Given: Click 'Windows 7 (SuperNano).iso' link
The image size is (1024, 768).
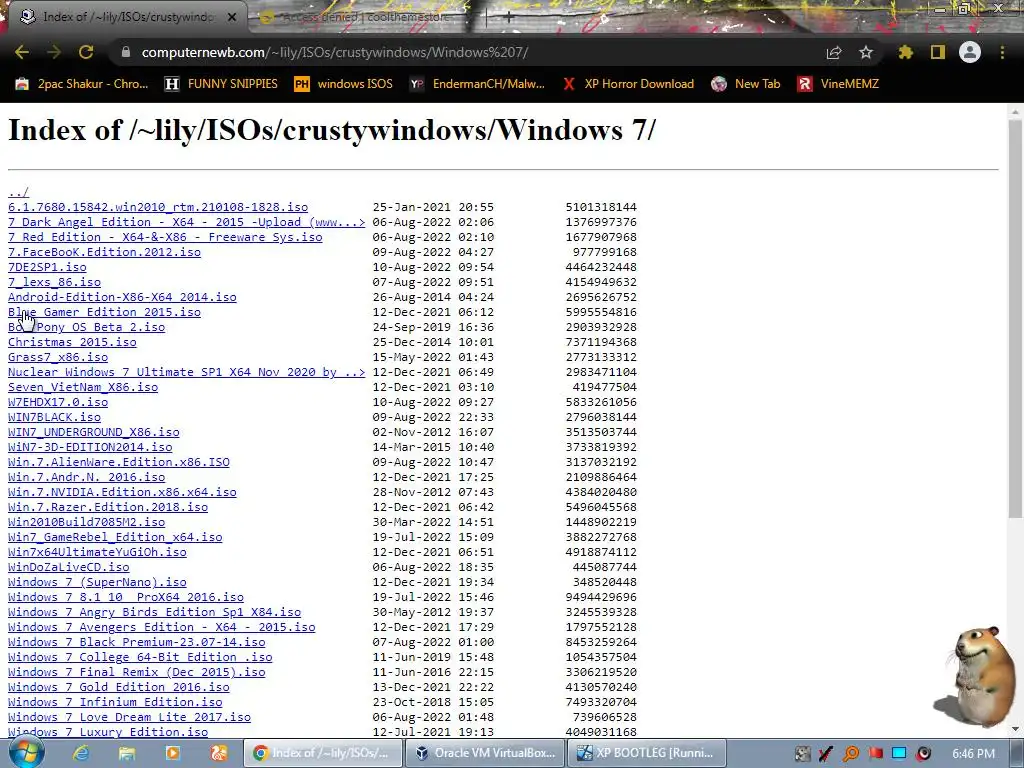Looking at the screenshot, I should pos(97,583).
